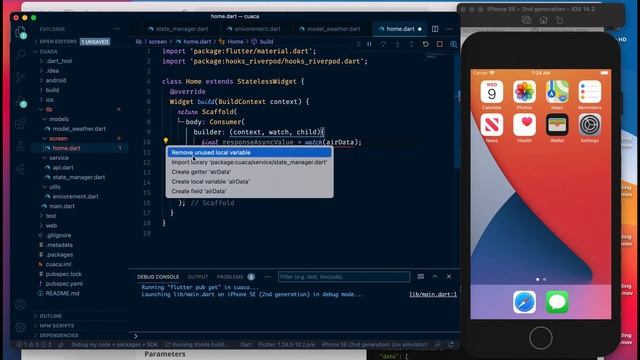The height and width of the screenshot is (360, 640).
Task: Open the Explorer panel's ellipsis menu
Action: (117, 29)
